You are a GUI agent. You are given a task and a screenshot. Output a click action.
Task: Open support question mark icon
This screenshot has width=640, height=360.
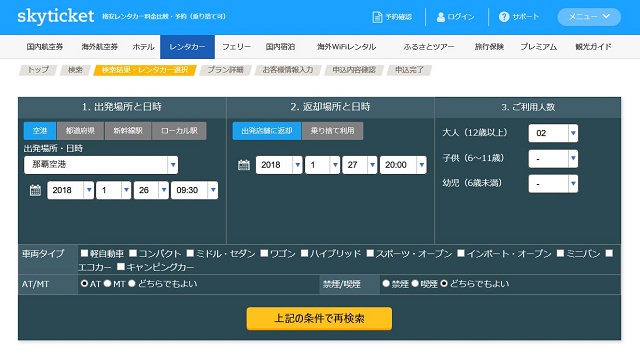[504, 17]
